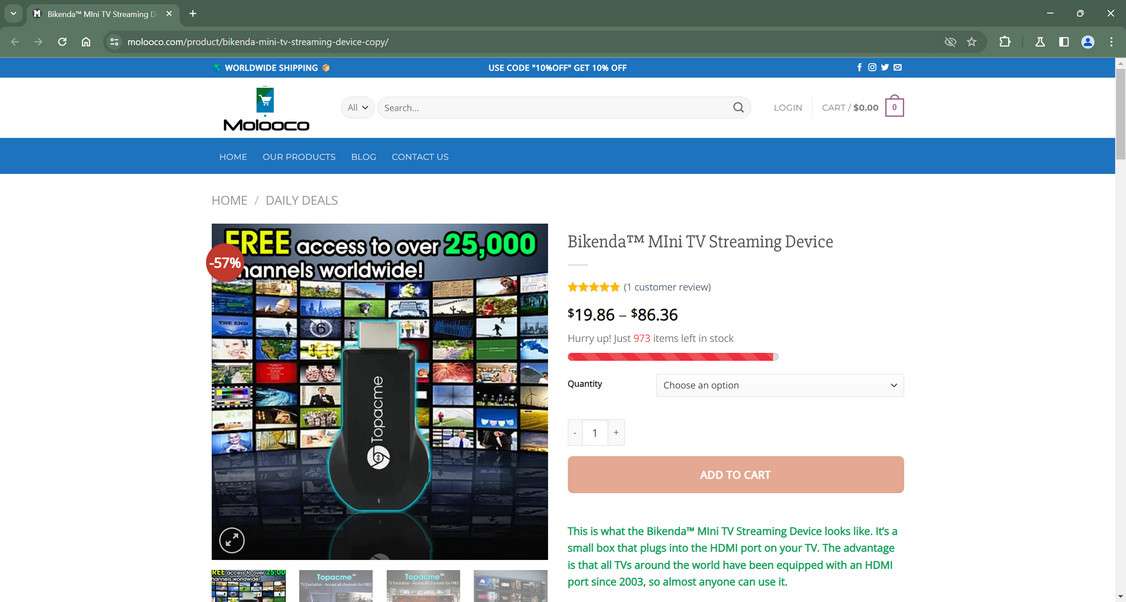Open Chrome three-dot menu
Screen dimensions: 1126x602
point(1111,42)
